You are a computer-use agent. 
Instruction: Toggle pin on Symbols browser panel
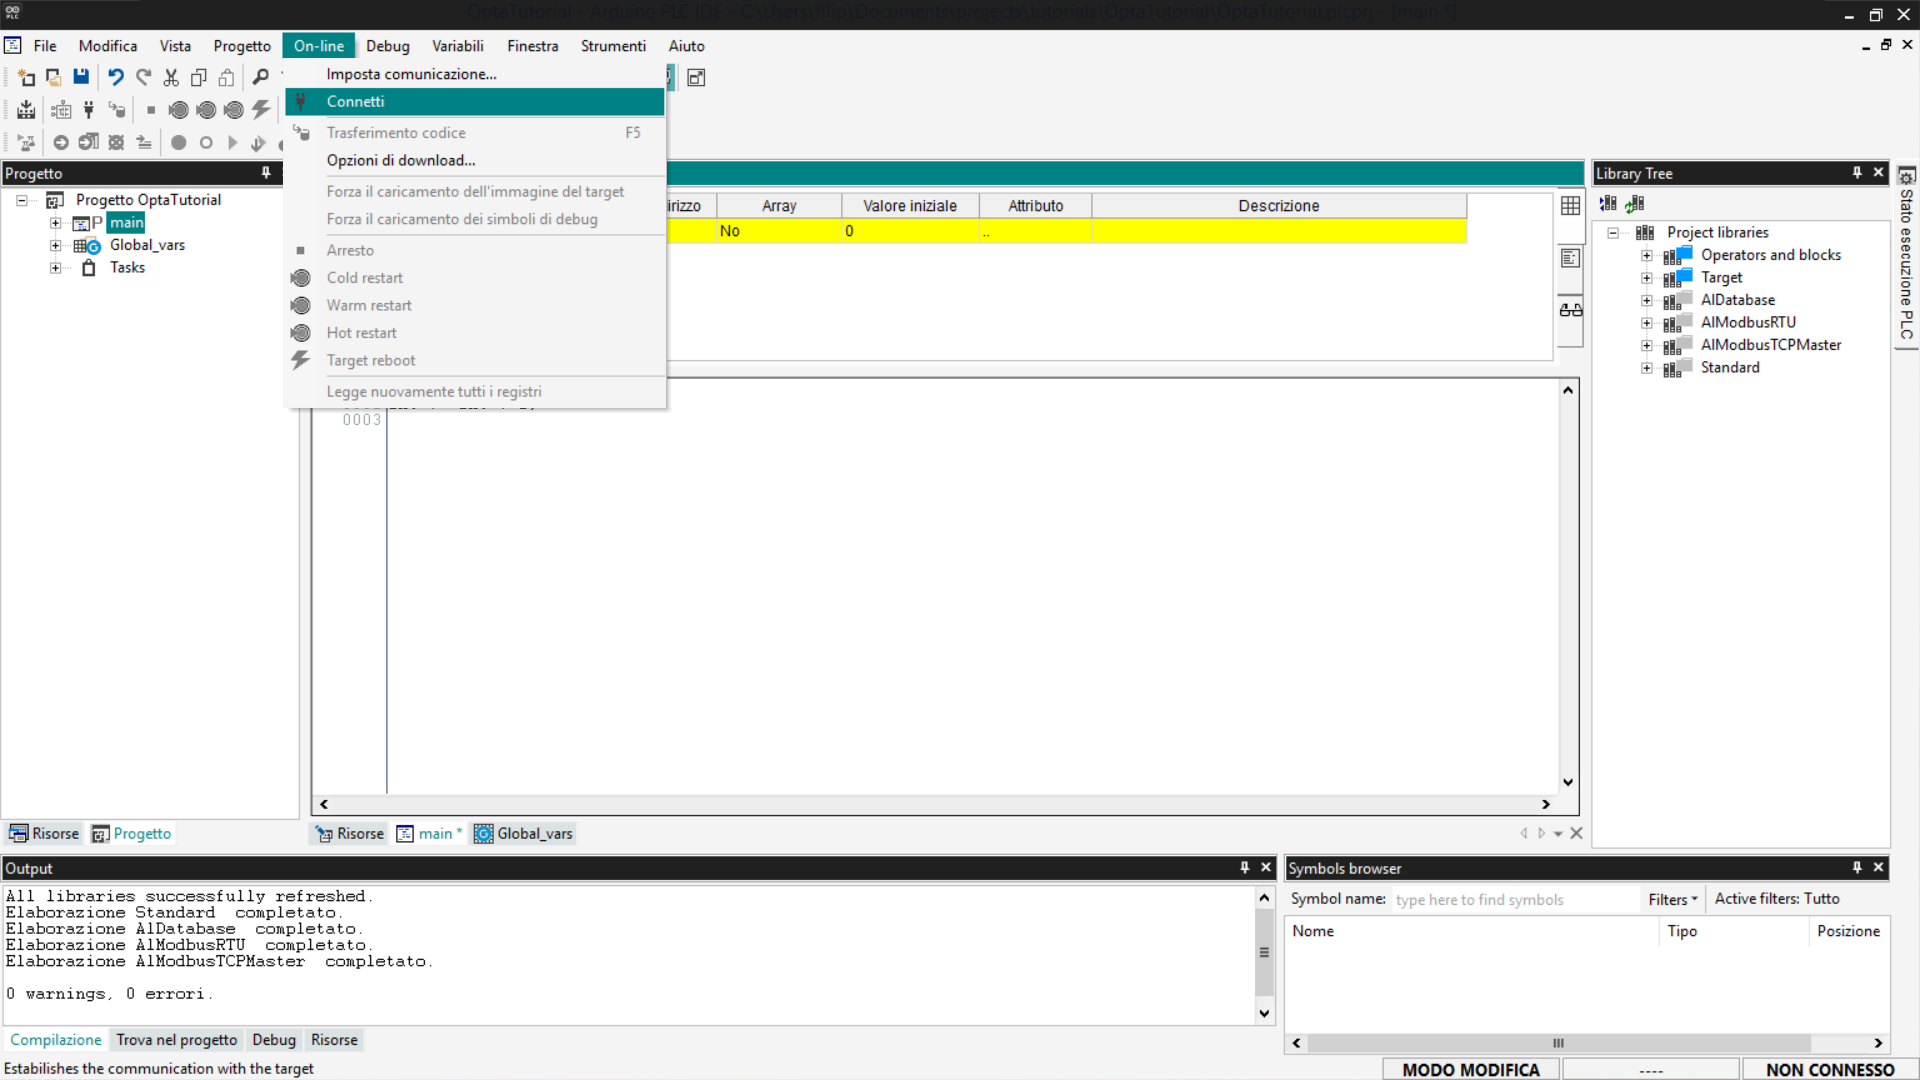(1857, 868)
